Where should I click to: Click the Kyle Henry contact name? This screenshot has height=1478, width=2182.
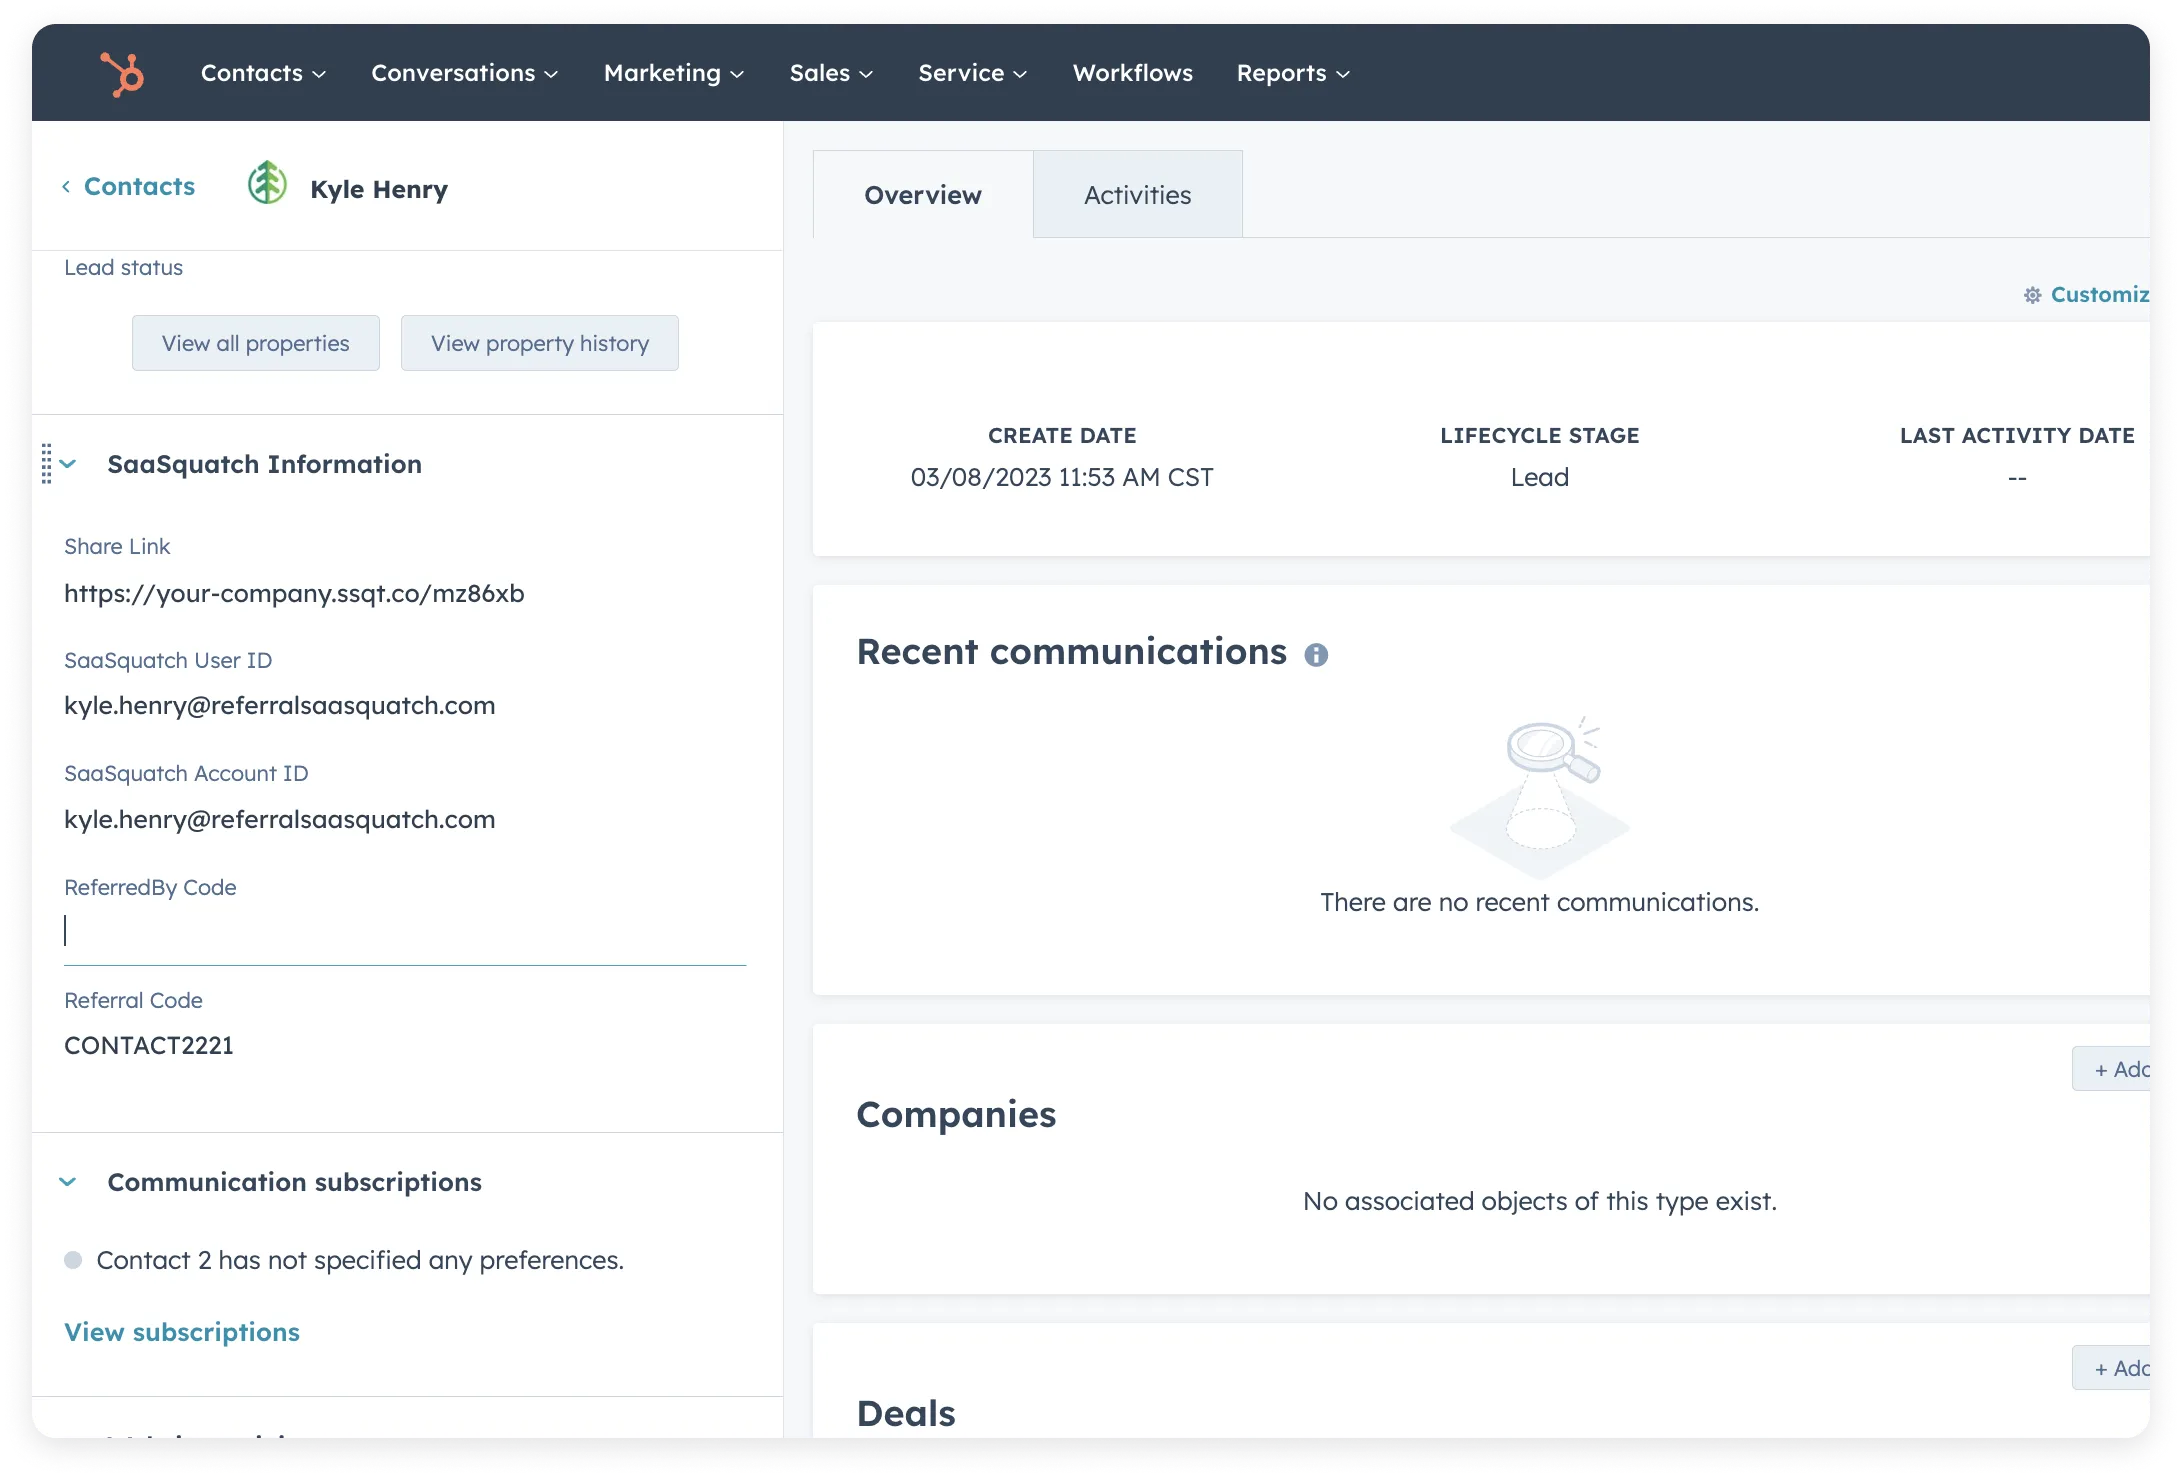click(x=379, y=190)
